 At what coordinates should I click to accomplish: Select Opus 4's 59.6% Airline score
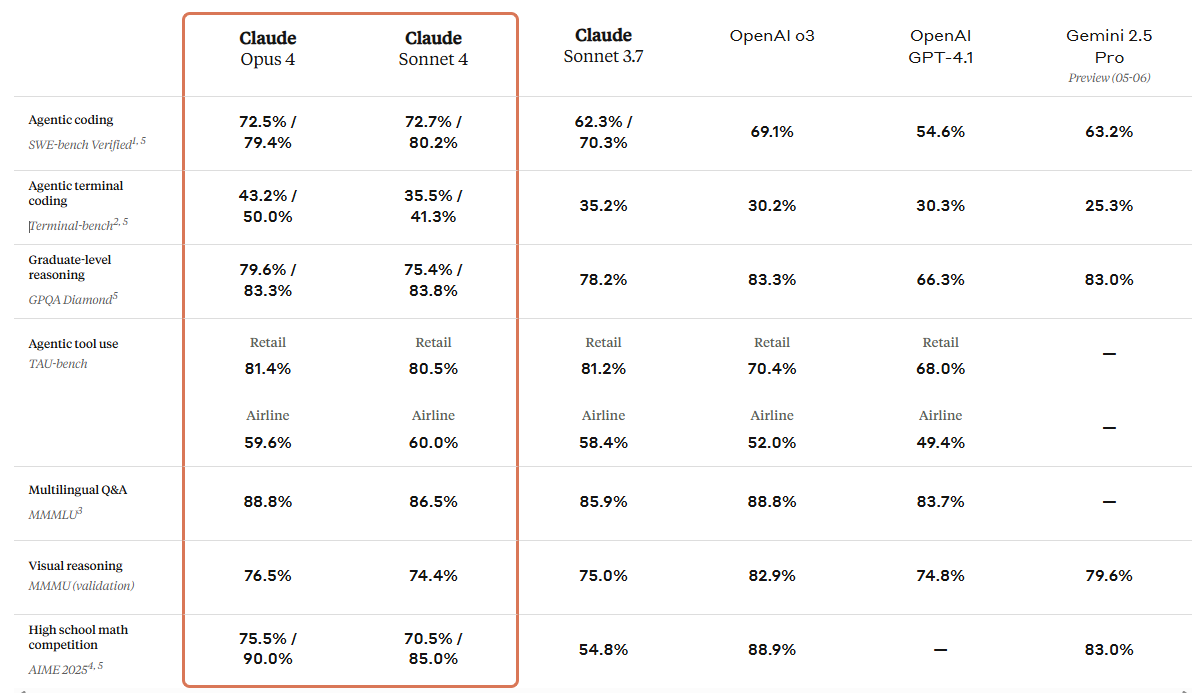[x=268, y=442]
